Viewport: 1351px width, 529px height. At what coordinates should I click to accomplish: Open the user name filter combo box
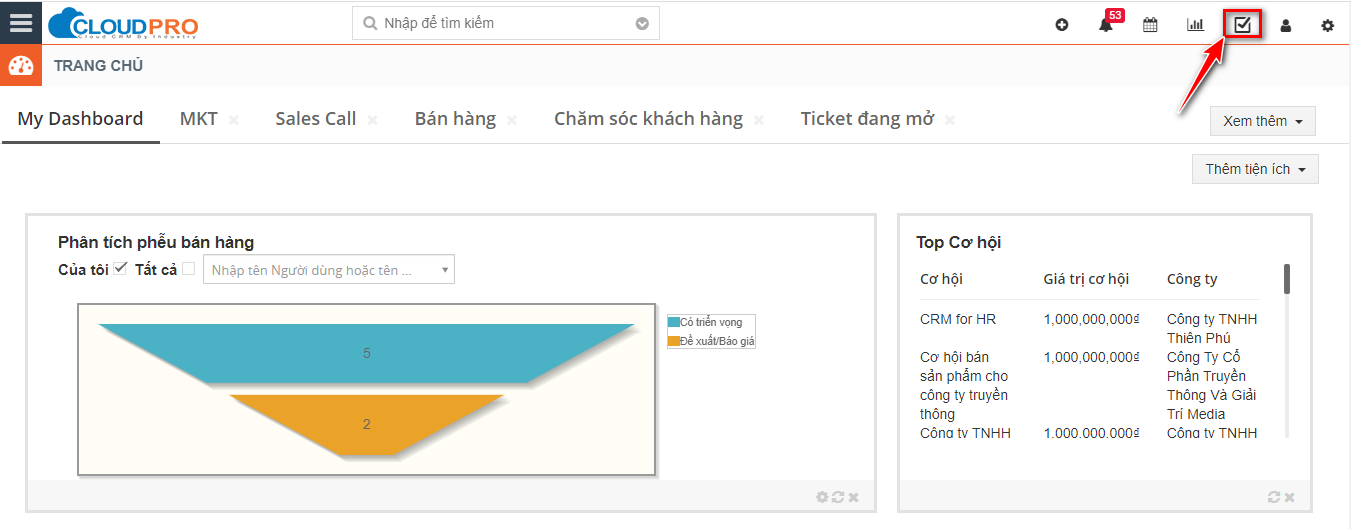pos(328,270)
